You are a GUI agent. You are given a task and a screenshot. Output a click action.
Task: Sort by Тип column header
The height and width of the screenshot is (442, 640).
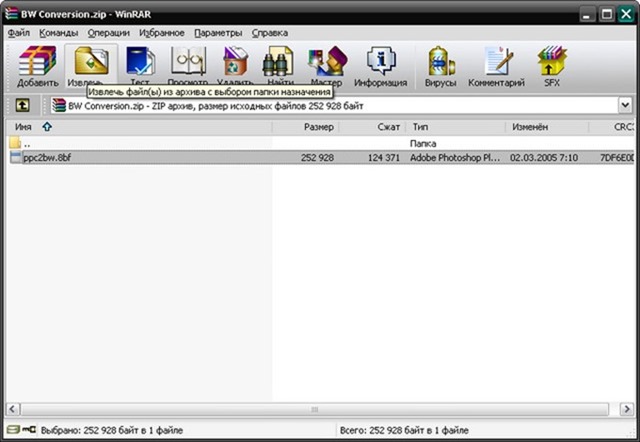click(456, 127)
